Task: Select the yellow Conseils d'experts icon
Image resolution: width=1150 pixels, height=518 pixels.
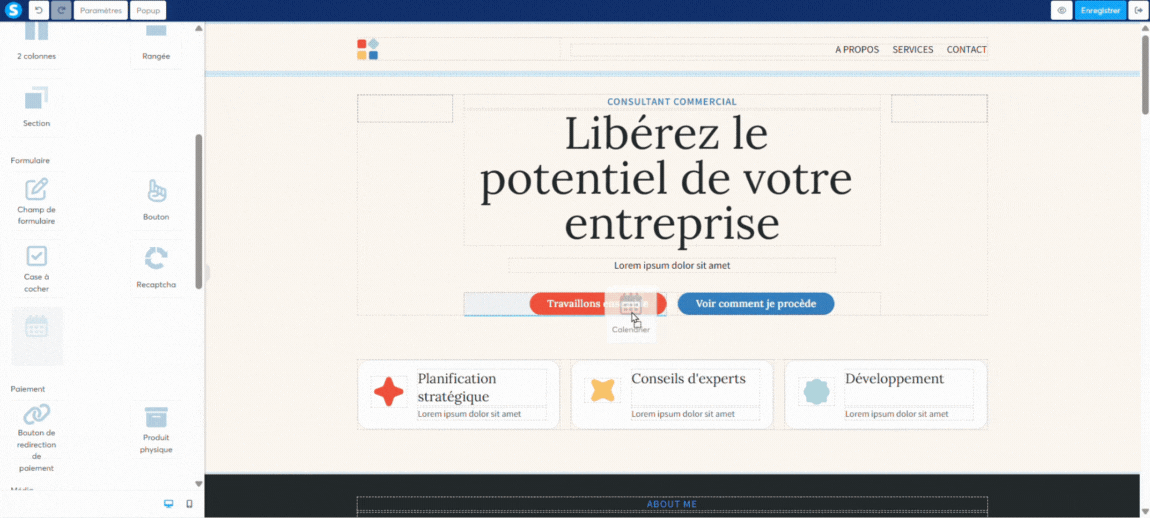Action: pos(602,390)
